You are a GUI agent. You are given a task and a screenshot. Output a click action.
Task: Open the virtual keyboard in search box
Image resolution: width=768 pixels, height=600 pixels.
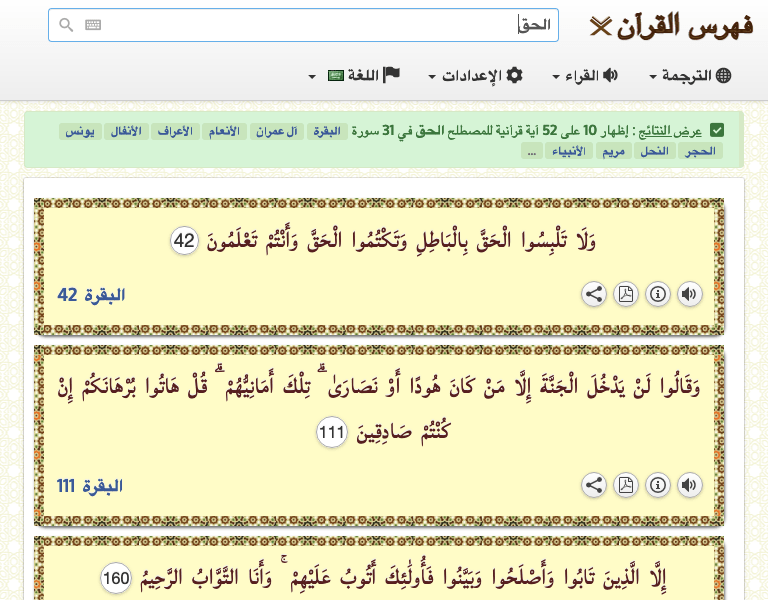coord(93,25)
